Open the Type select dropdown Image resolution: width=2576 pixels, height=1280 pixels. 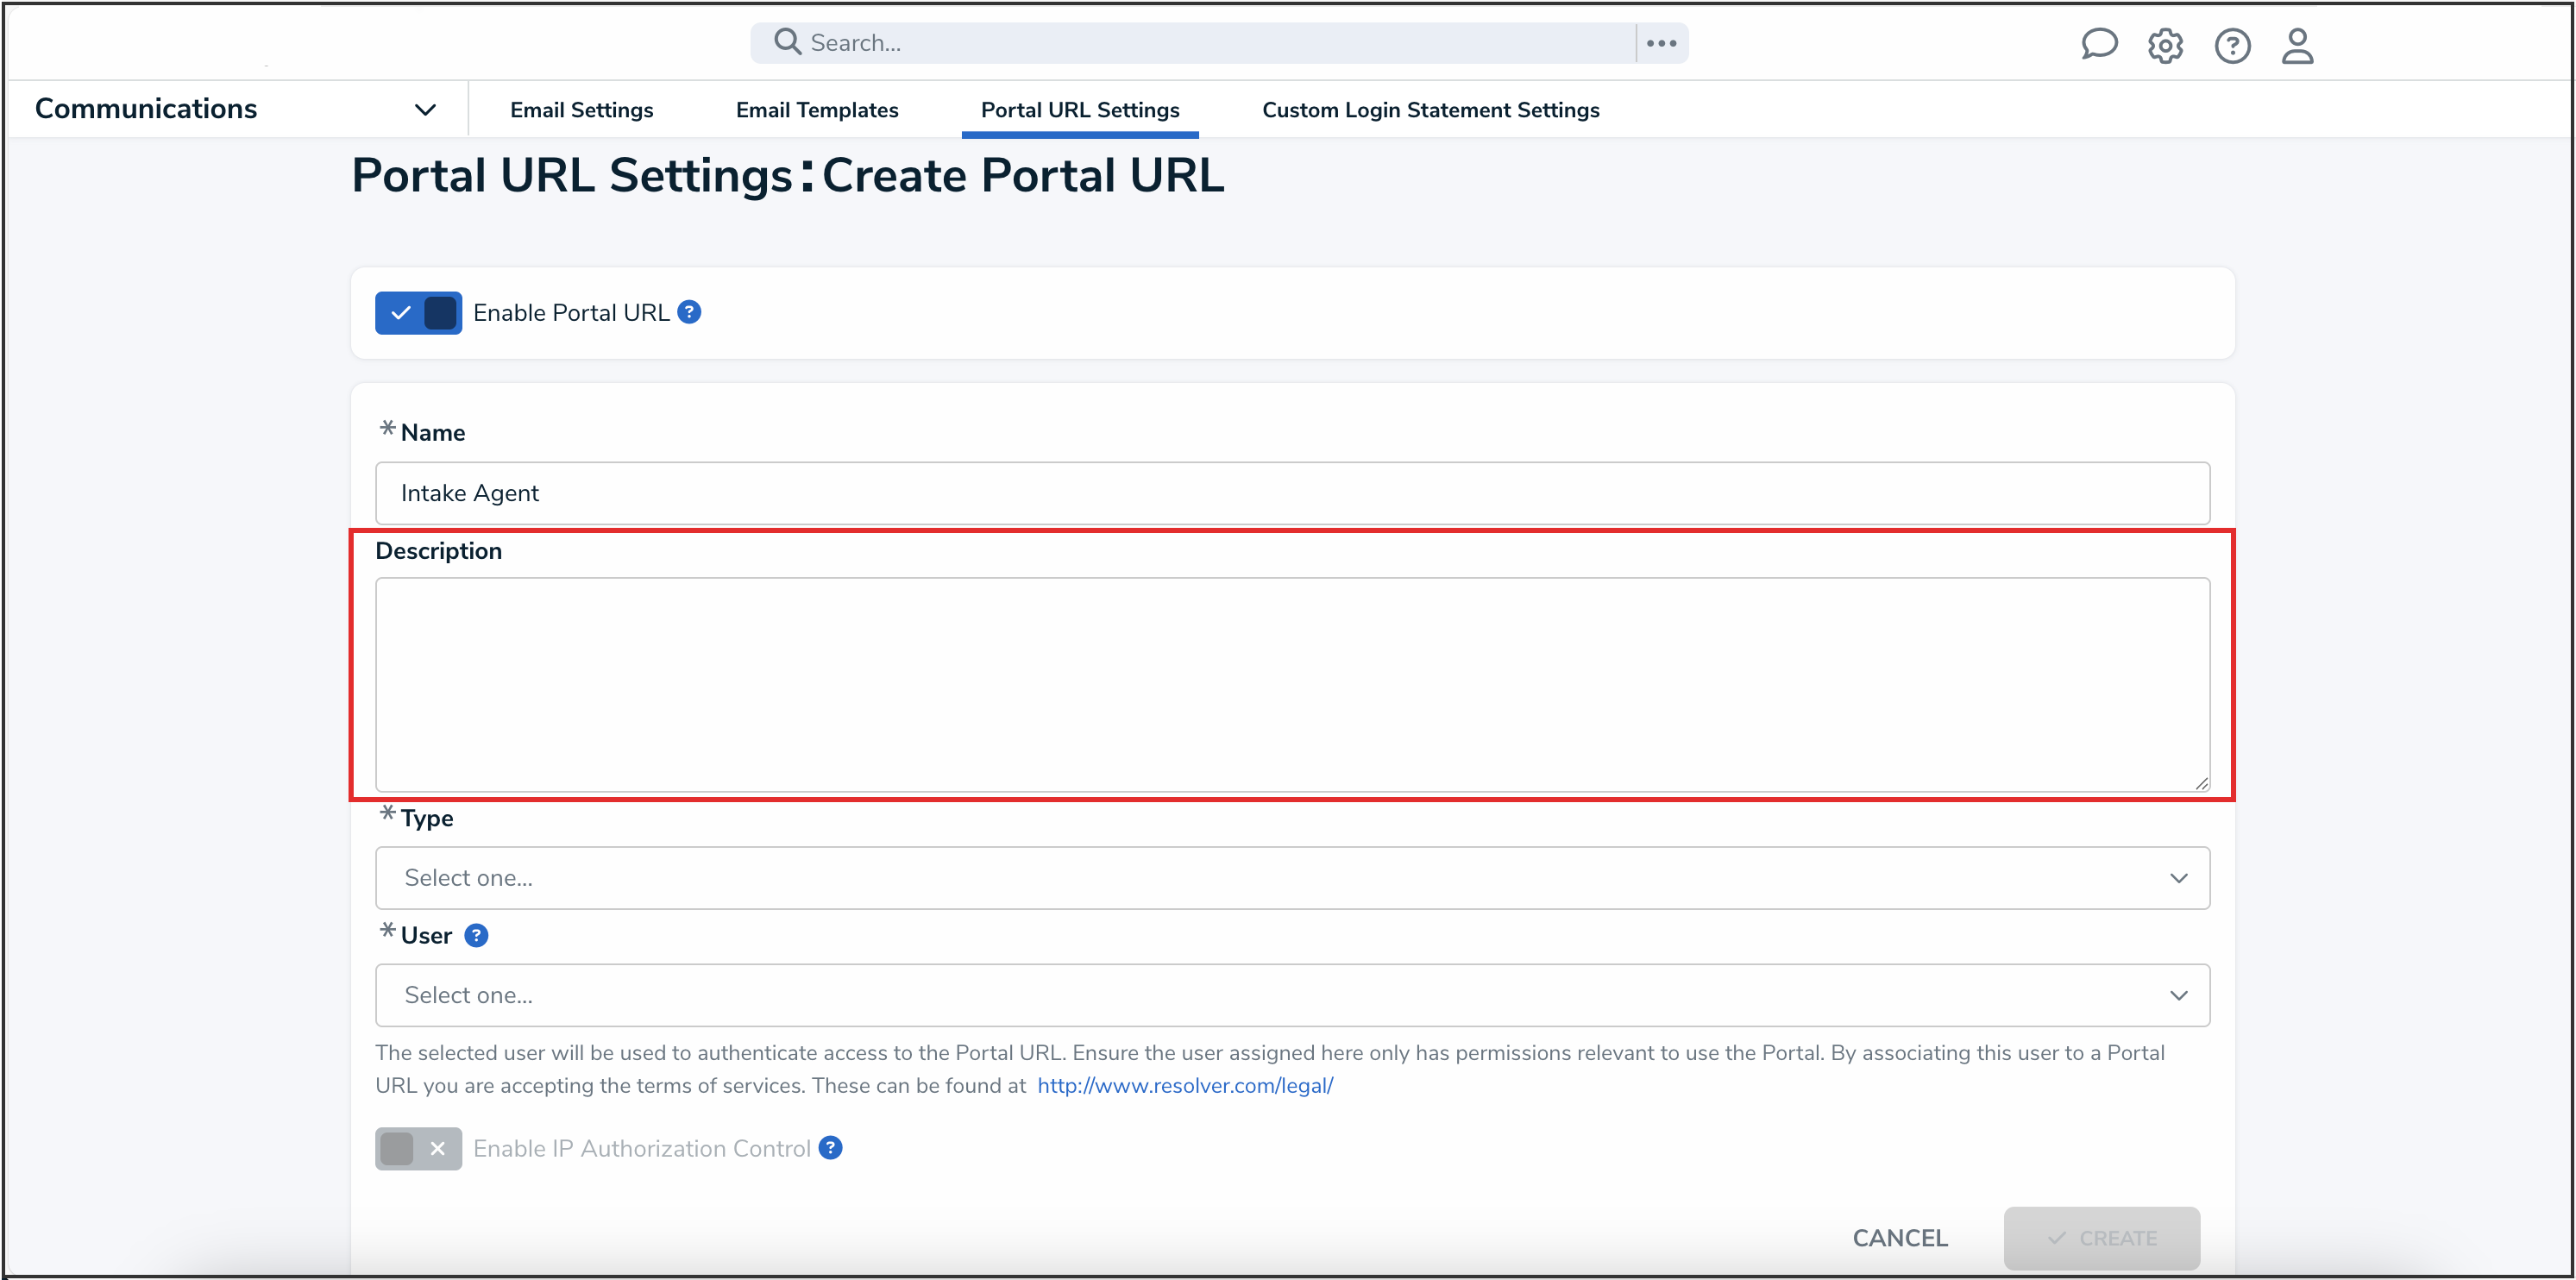coord(1292,878)
